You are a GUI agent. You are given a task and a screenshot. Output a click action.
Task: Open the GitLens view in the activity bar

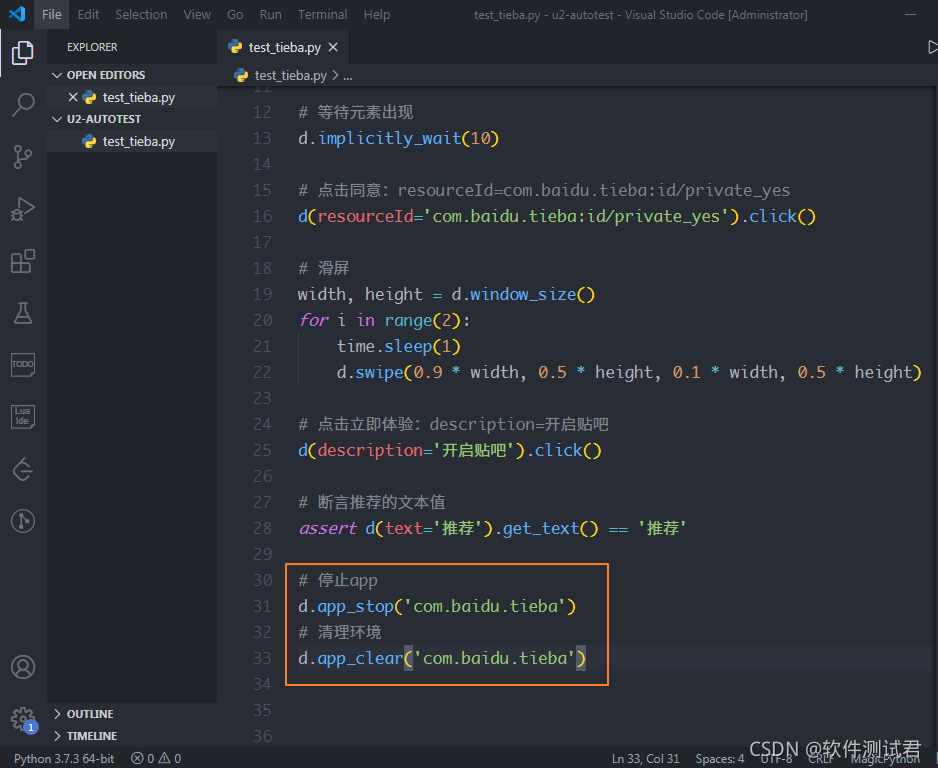23,469
